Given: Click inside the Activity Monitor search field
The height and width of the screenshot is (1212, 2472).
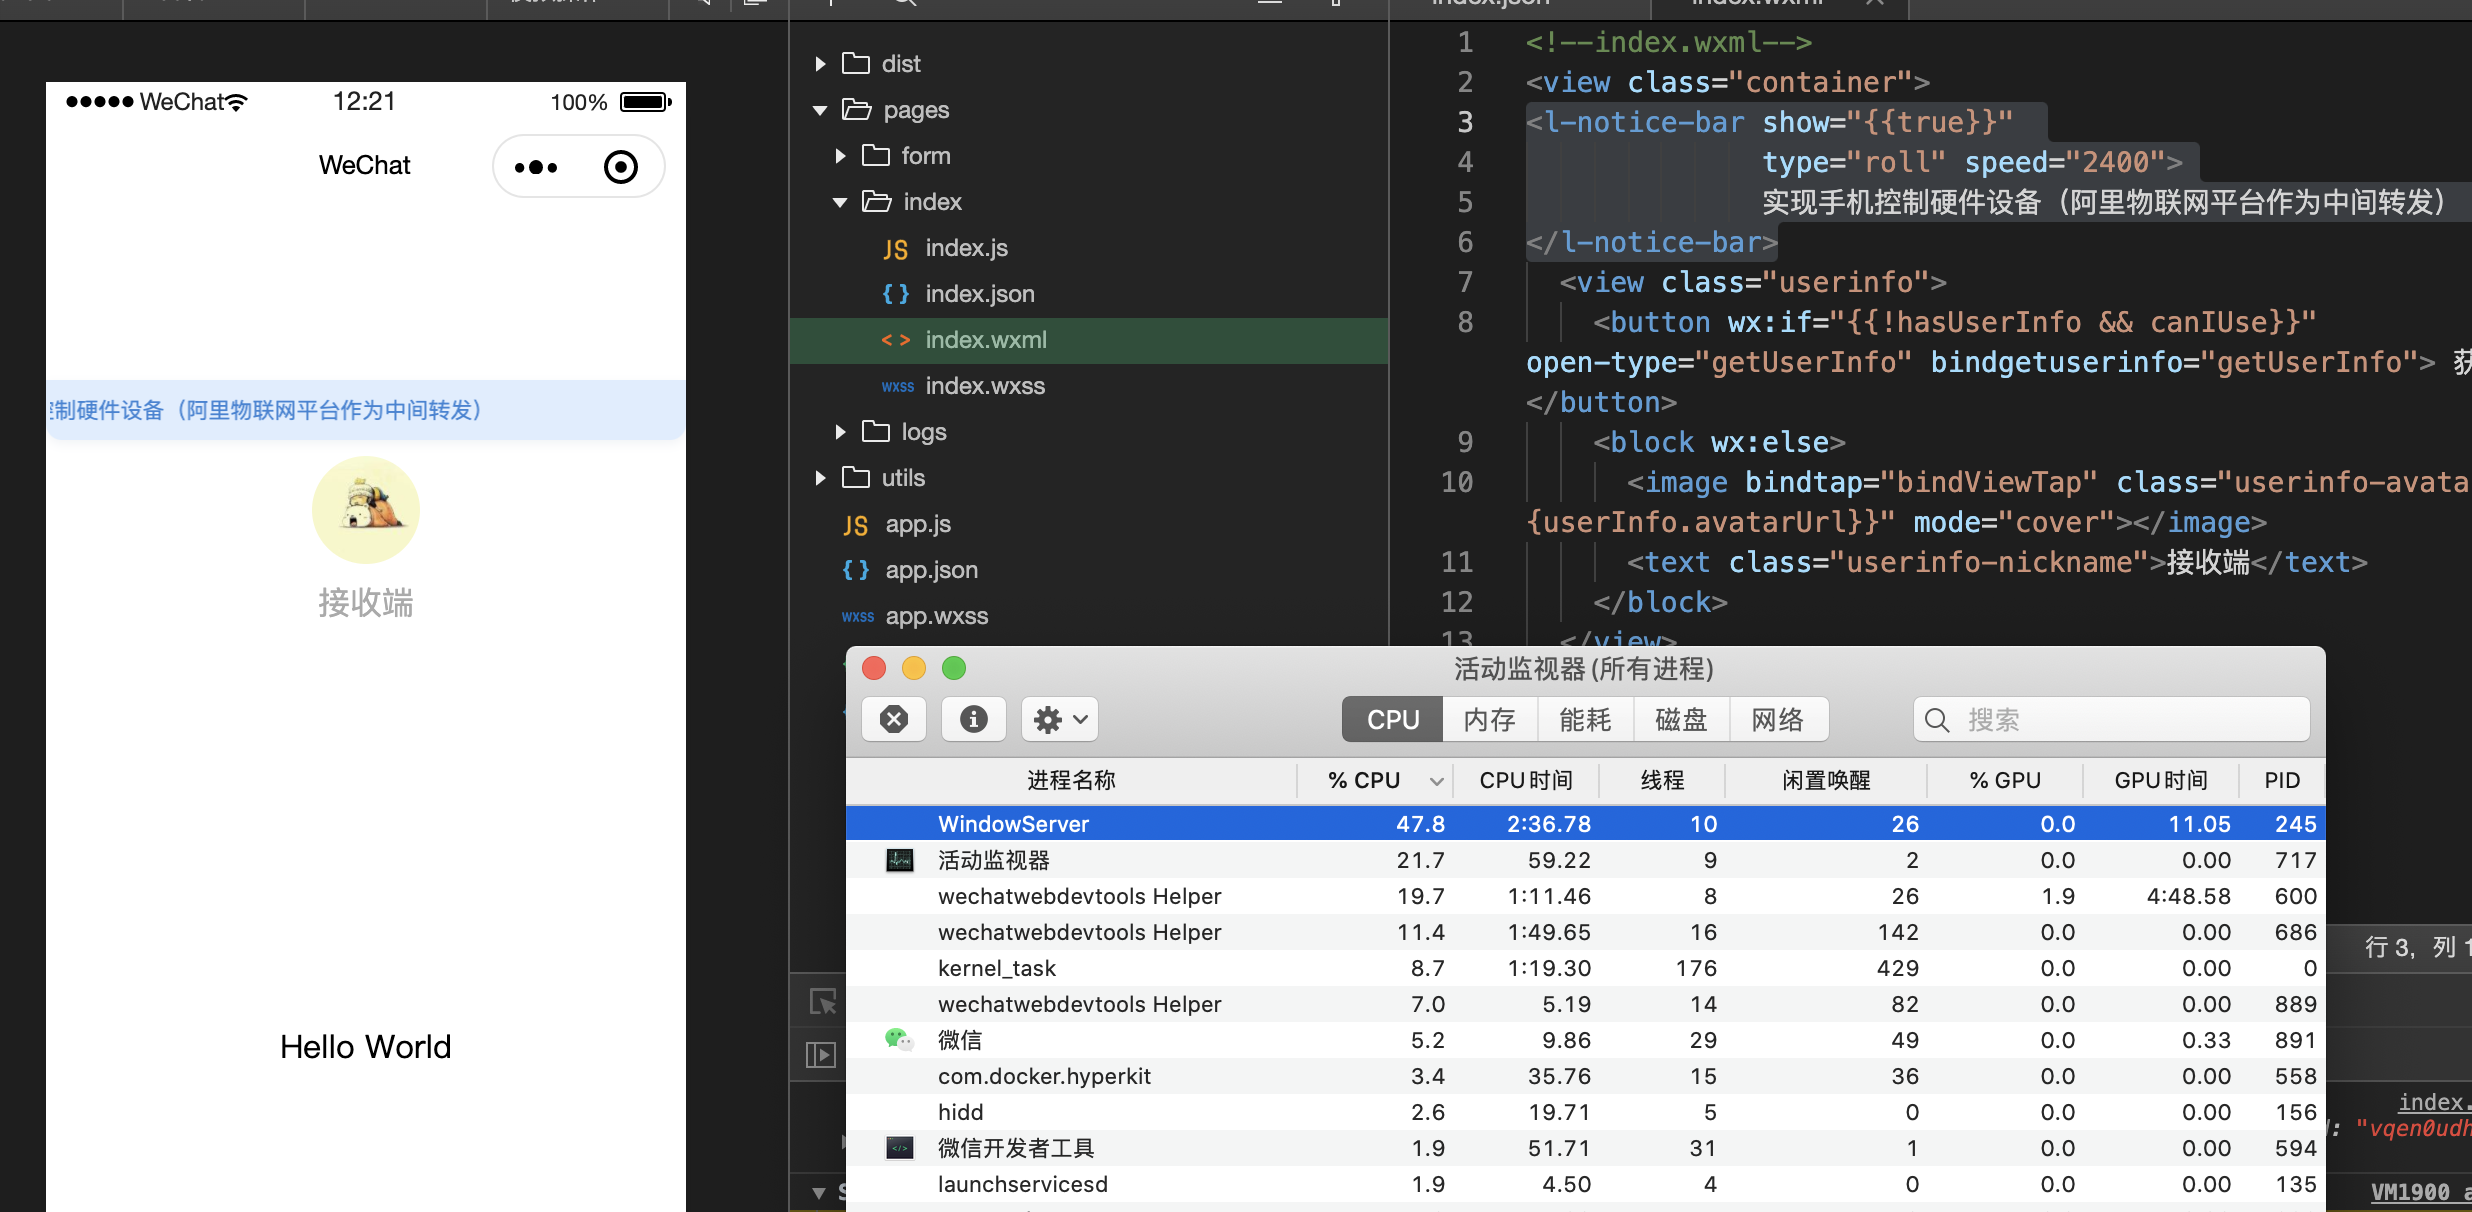Looking at the screenshot, I should pos(2110,719).
